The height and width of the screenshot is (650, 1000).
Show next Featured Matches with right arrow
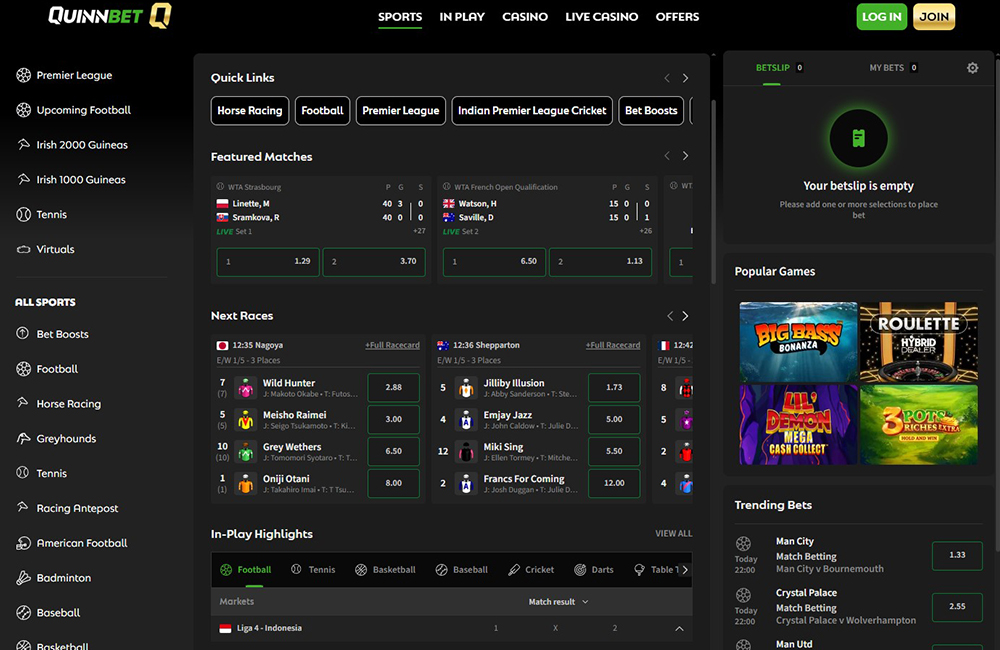(686, 156)
